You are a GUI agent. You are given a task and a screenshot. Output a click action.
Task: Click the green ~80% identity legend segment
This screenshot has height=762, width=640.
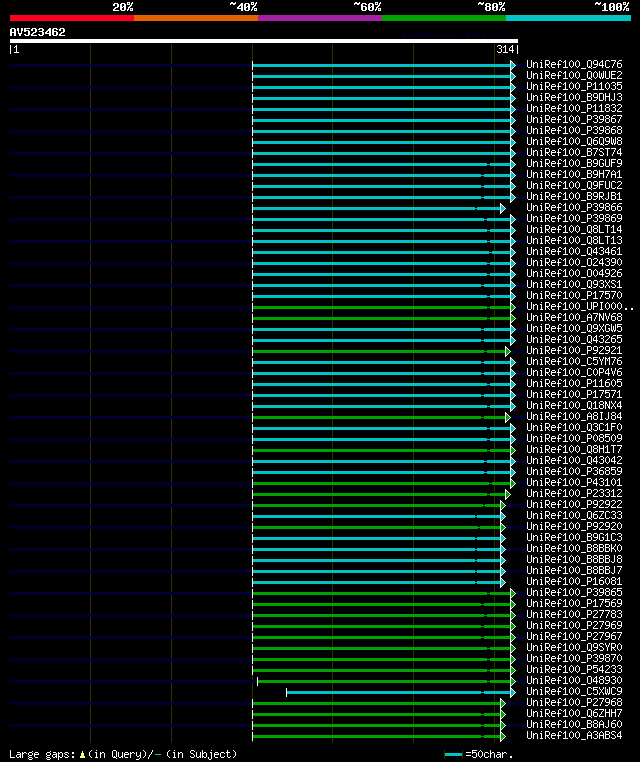point(444,18)
